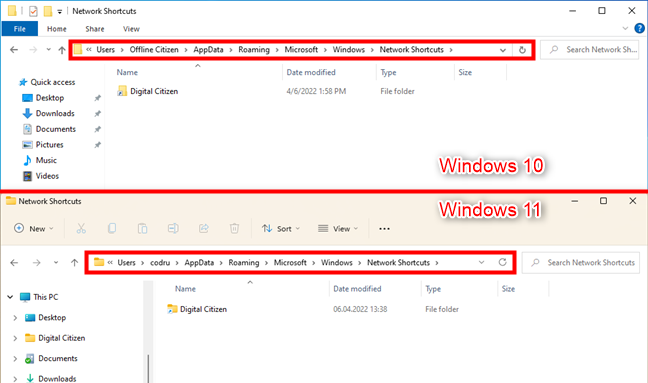The height and width of the screenshot is (383, 648).
Task: Open recent locations dropdown in Windows 11
Action: (56, 262)
